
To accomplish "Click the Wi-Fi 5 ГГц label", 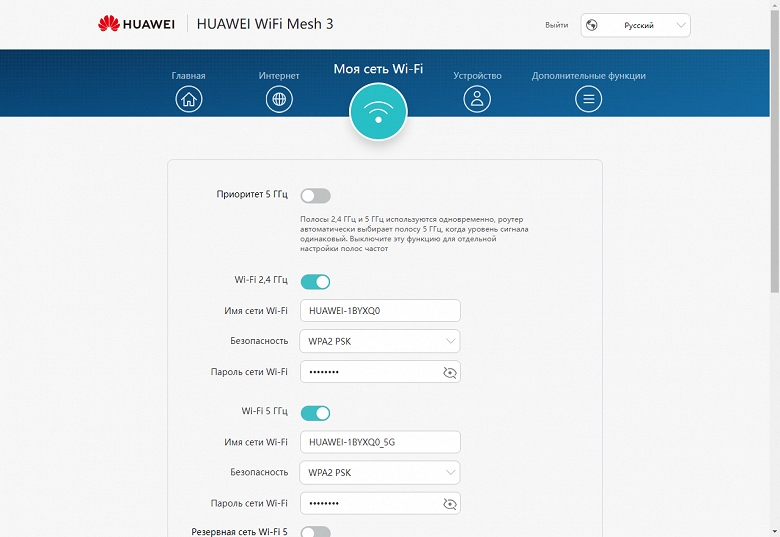I will click(x=265, y=411).
